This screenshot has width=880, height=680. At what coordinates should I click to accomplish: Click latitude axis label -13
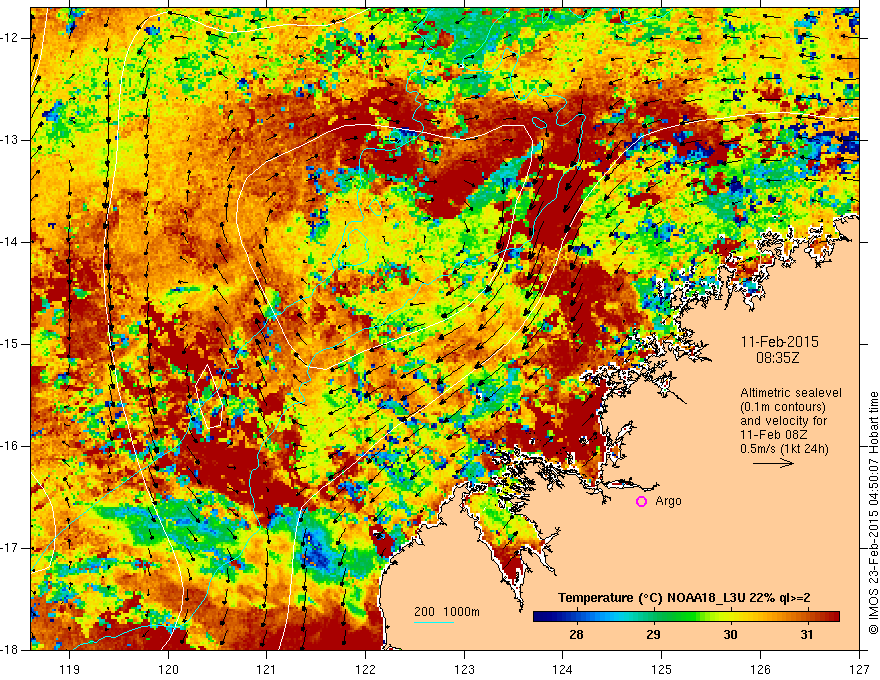click(10, 140)
